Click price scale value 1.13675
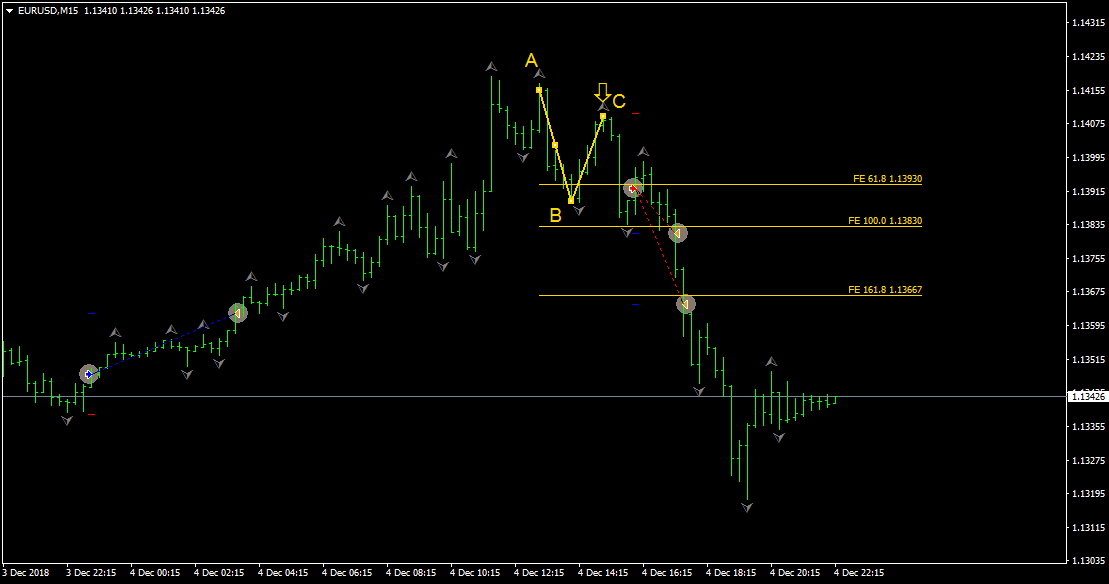The image size is (1109, 584). [x=1088, y=292]
